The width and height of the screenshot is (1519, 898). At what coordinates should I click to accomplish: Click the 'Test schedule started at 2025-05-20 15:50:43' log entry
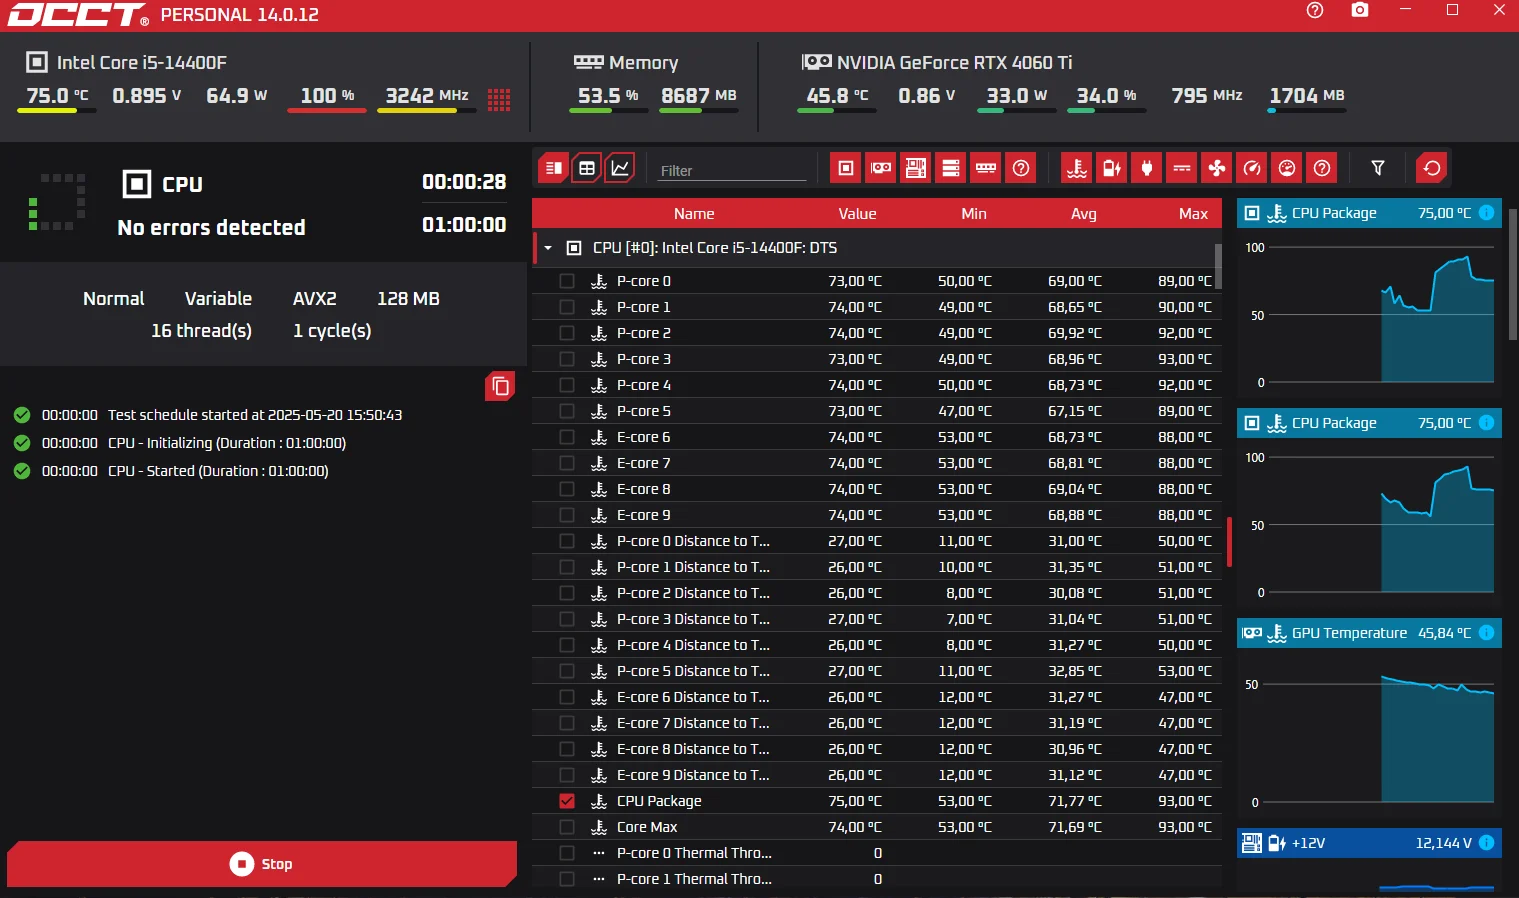pos(255,415)
